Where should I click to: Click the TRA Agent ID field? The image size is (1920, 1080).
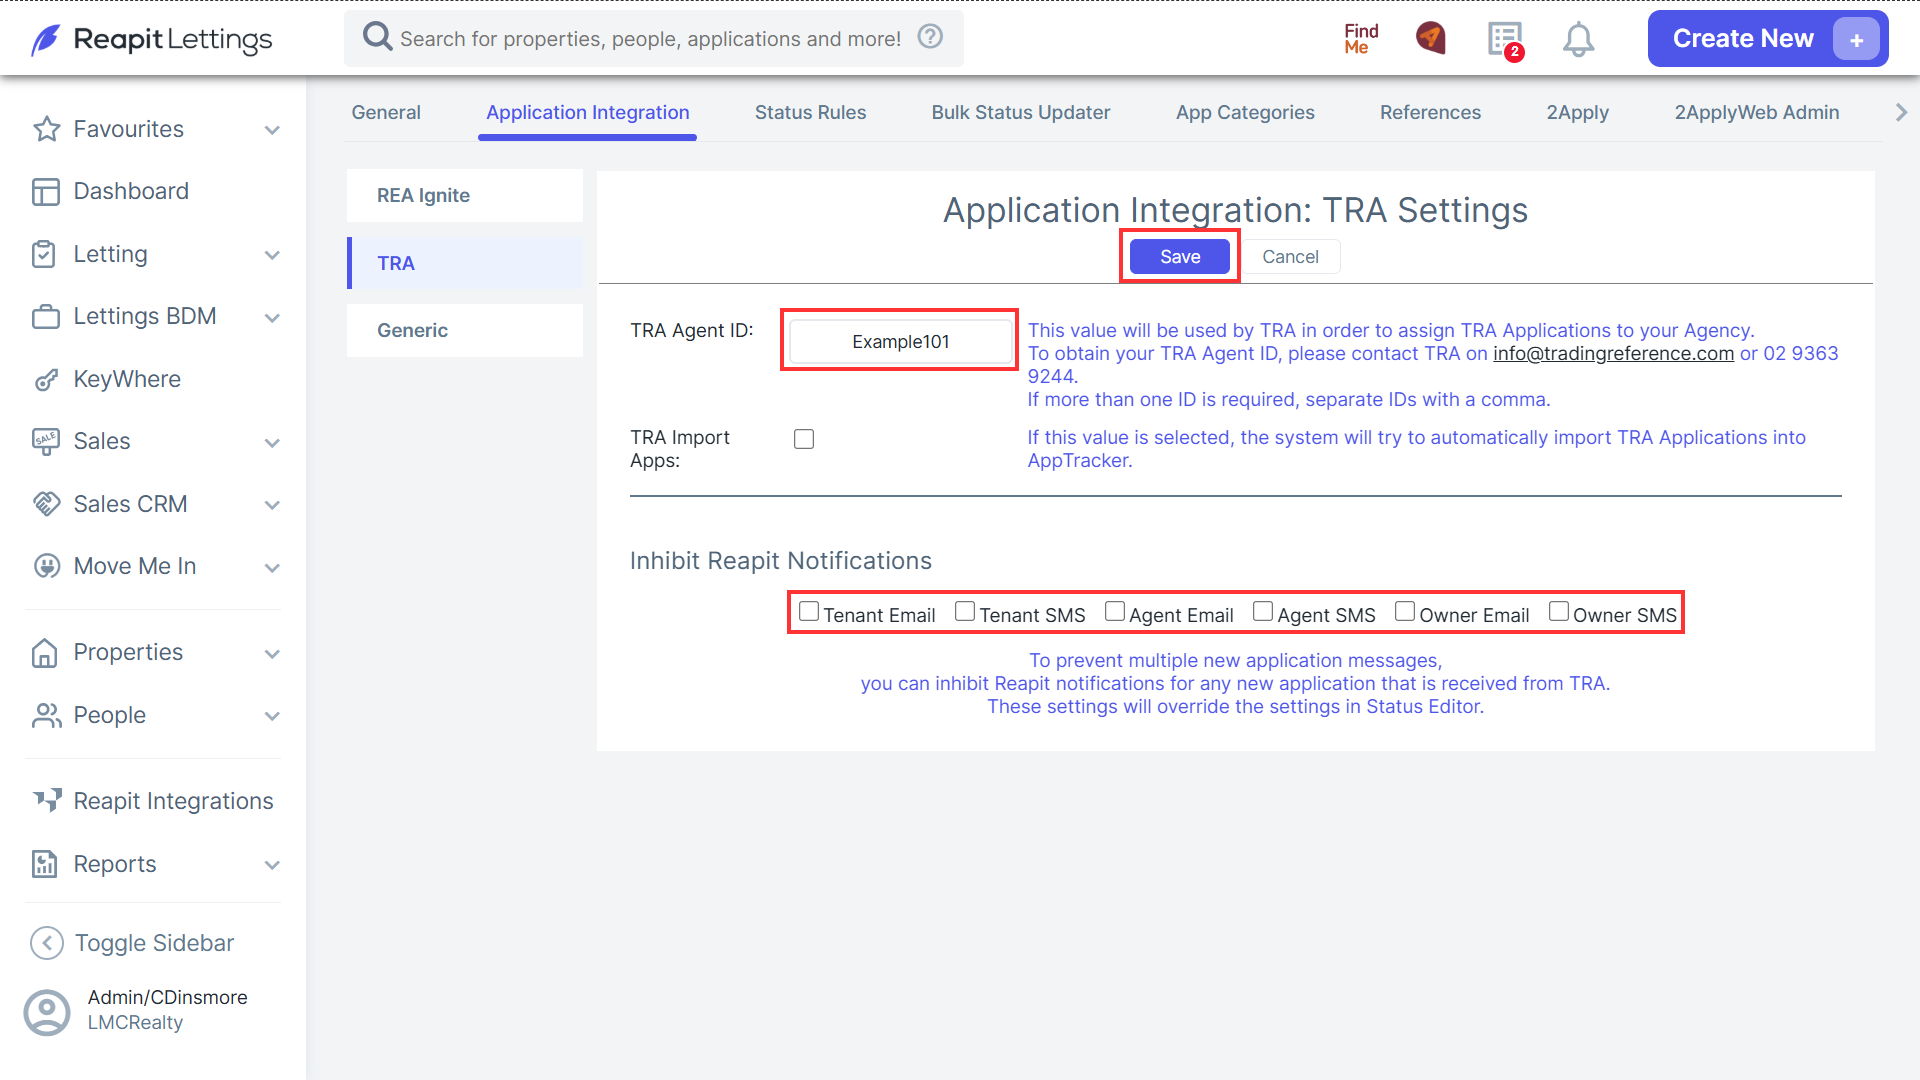(x=900, y=342)
